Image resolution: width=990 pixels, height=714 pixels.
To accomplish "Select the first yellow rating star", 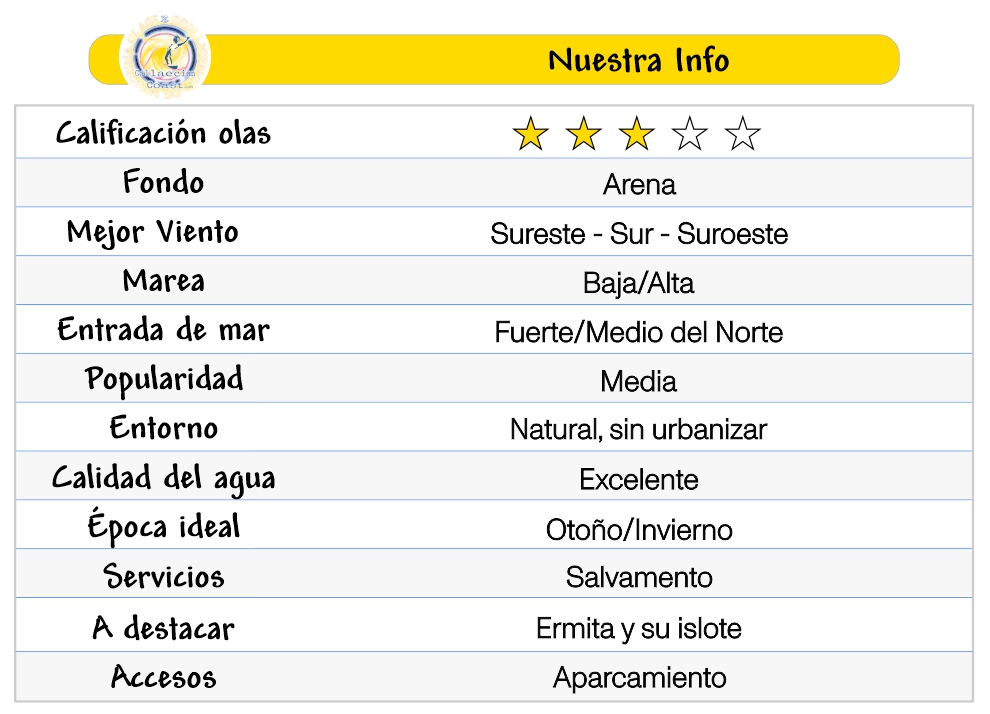I will (x=530, y=133).
